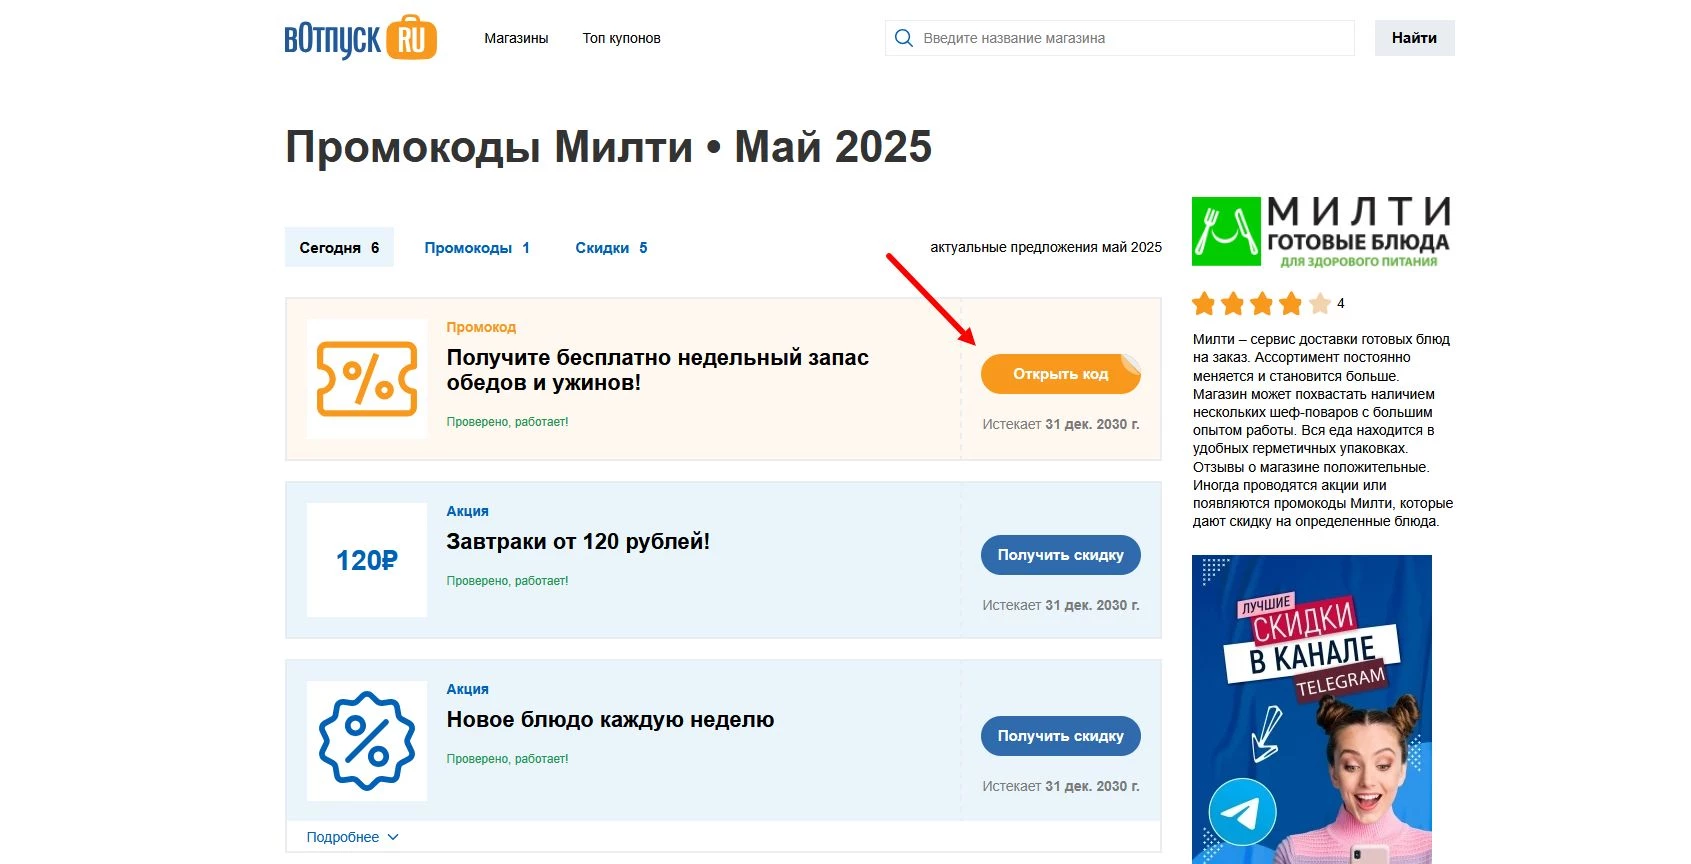Click the magnifier search icon
The image size is (1691, 864).
[x=904, y=38]
